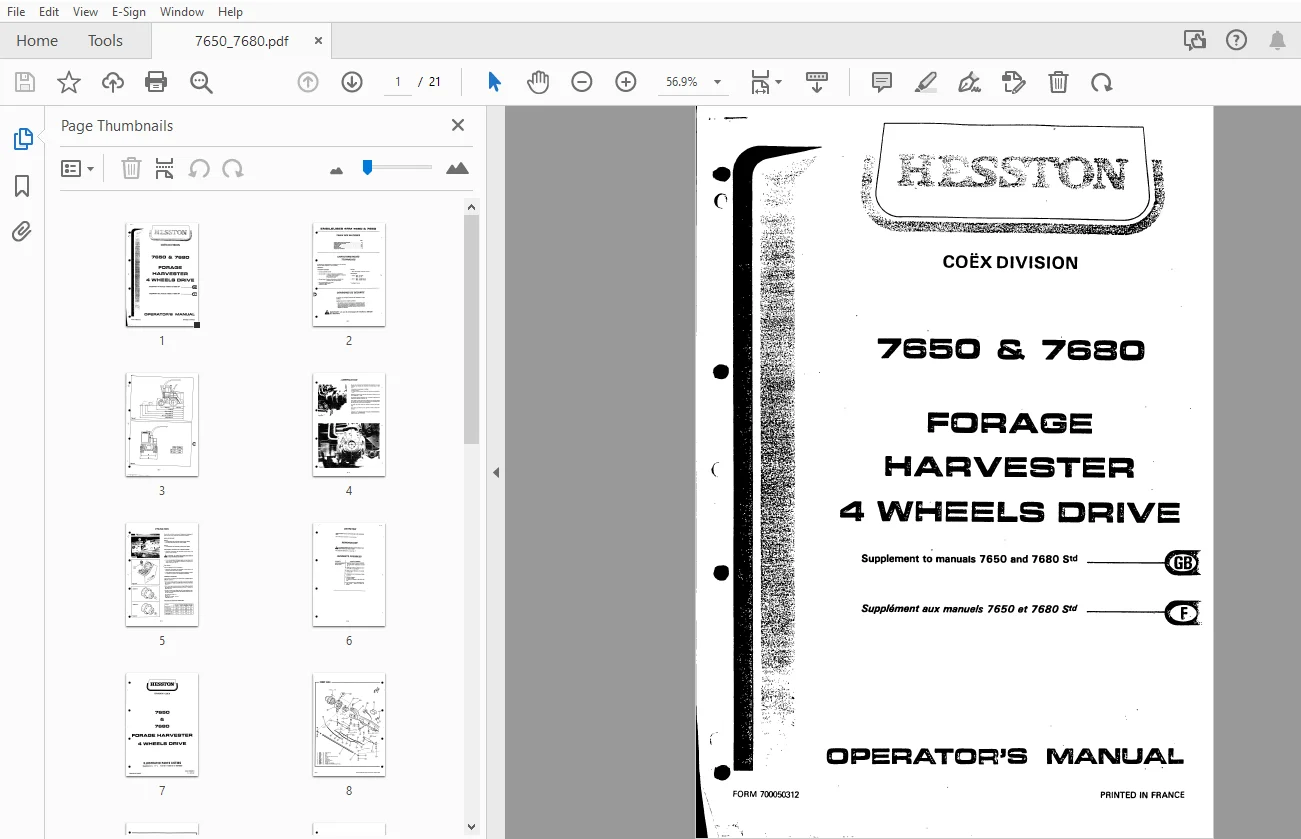Click the 'Page Thumbnails' panel title
Image resolution: width=1301 pixels, height=839 pixels.
[117, 126]
